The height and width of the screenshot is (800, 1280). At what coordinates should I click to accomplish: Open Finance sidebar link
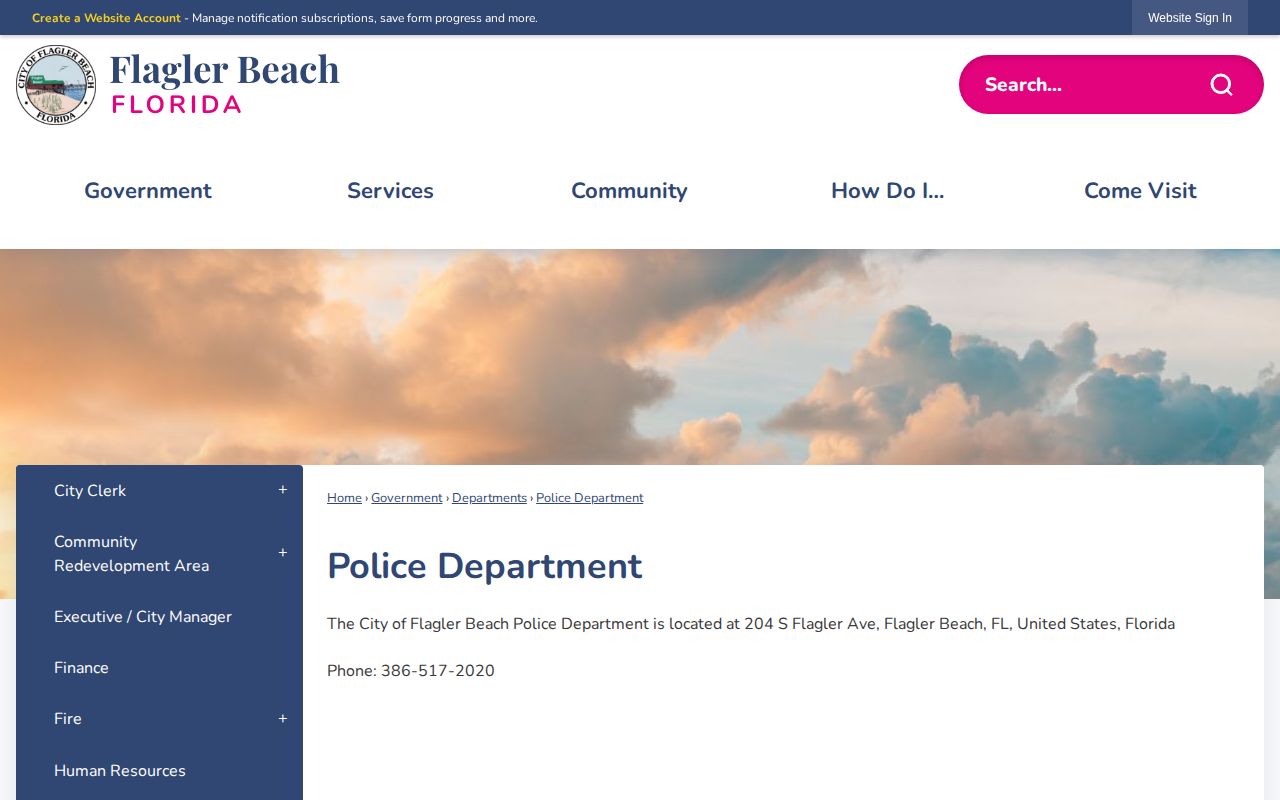[x=81, y=668]
